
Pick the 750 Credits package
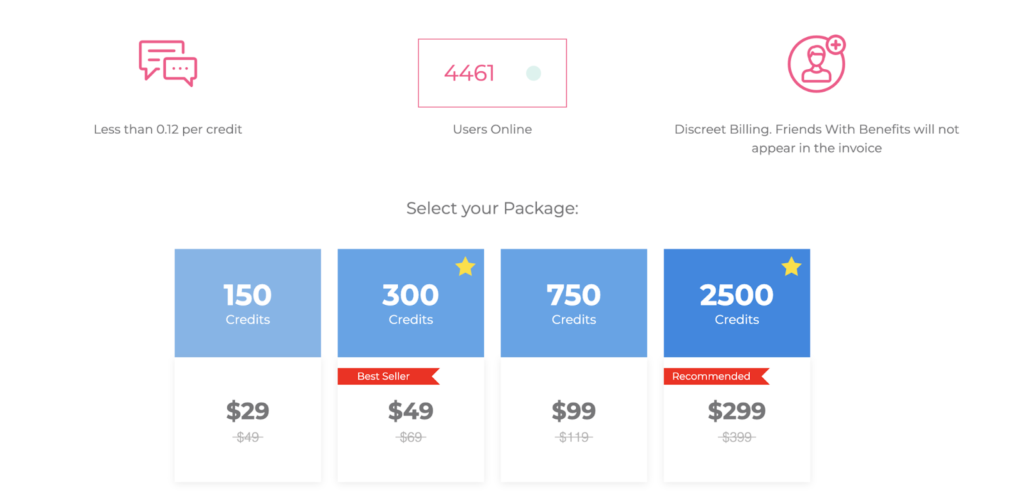click(x=574, y=303)
